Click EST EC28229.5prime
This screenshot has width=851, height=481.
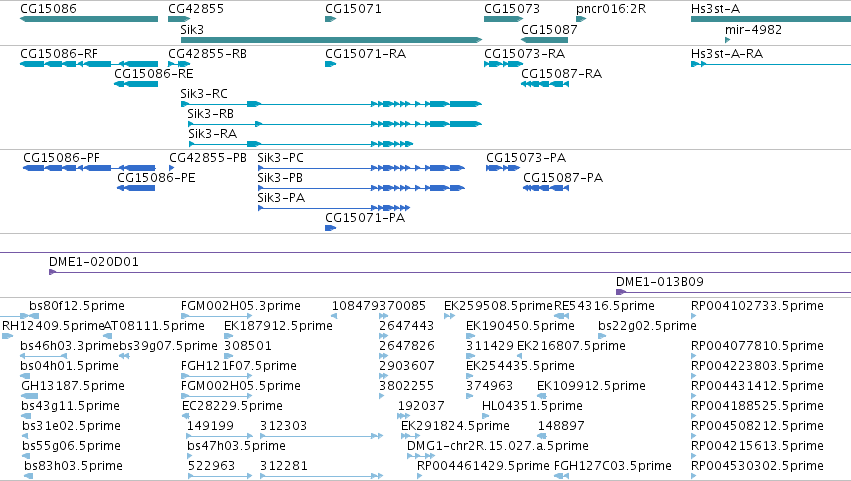pos(232,407)
